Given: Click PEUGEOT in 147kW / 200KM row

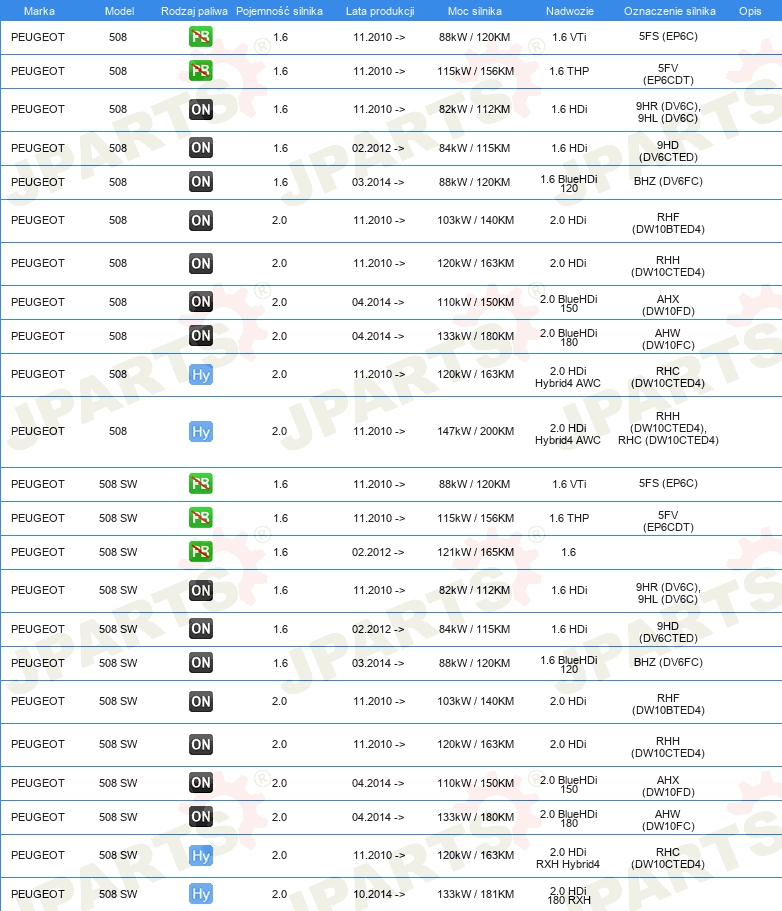Looking at the screenshot, I should click(38, 431).
